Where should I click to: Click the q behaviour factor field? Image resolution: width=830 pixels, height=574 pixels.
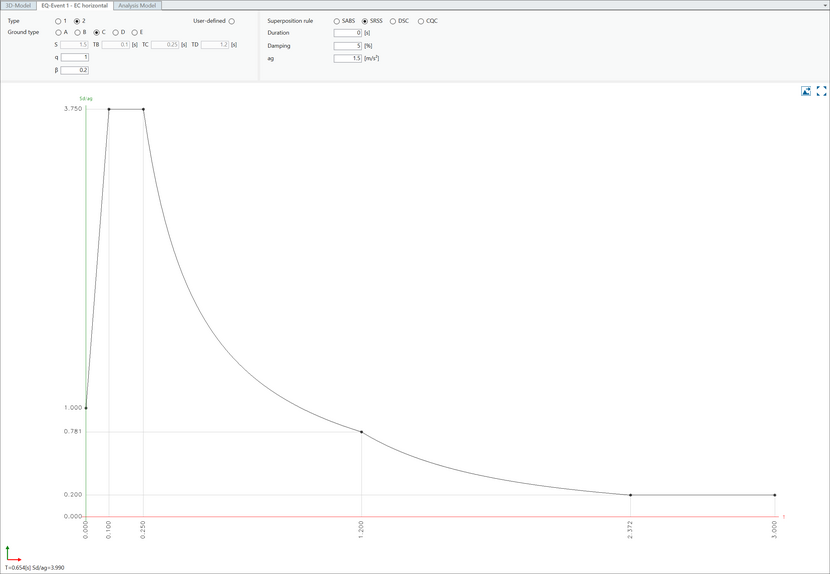[x=75, y=58]
